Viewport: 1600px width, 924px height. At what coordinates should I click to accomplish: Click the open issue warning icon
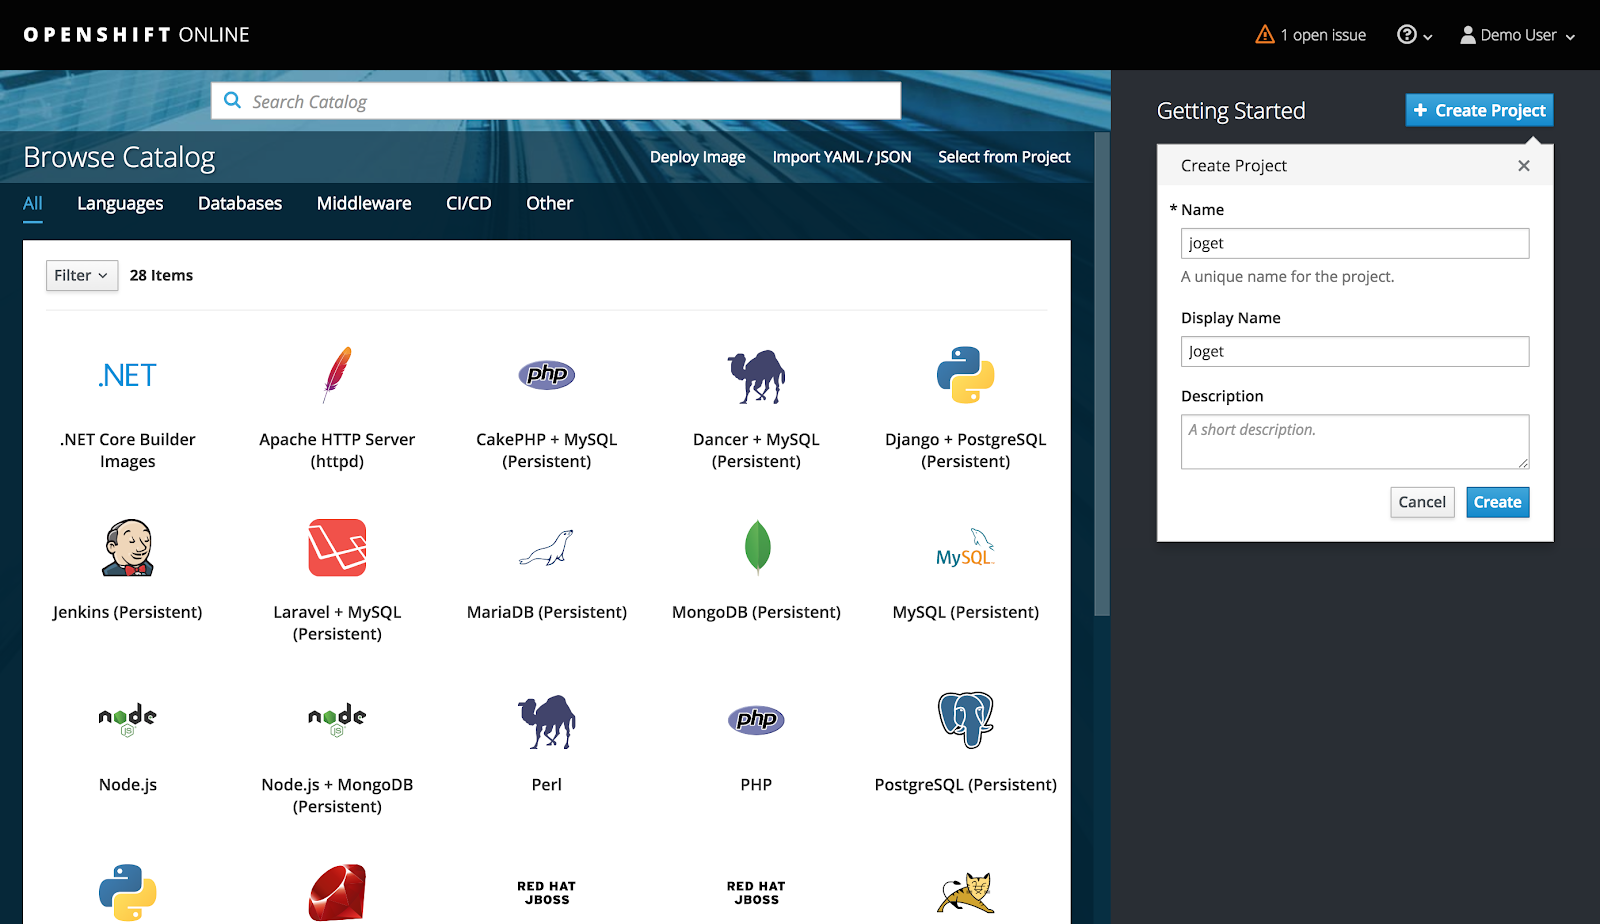point(1265,35)
